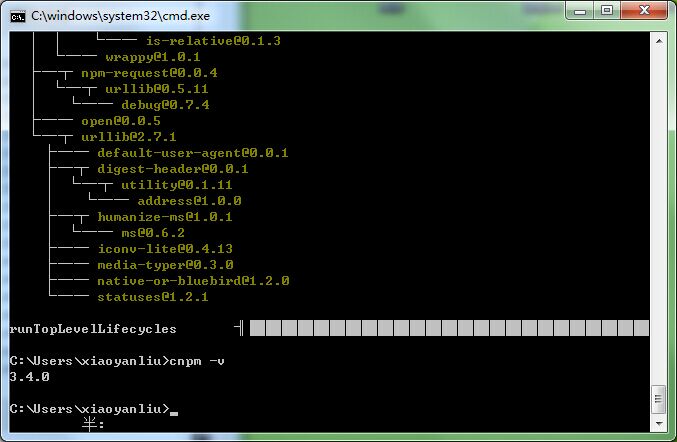
Task: Maximize the cmd.exe window
Action: coord(607,11)
